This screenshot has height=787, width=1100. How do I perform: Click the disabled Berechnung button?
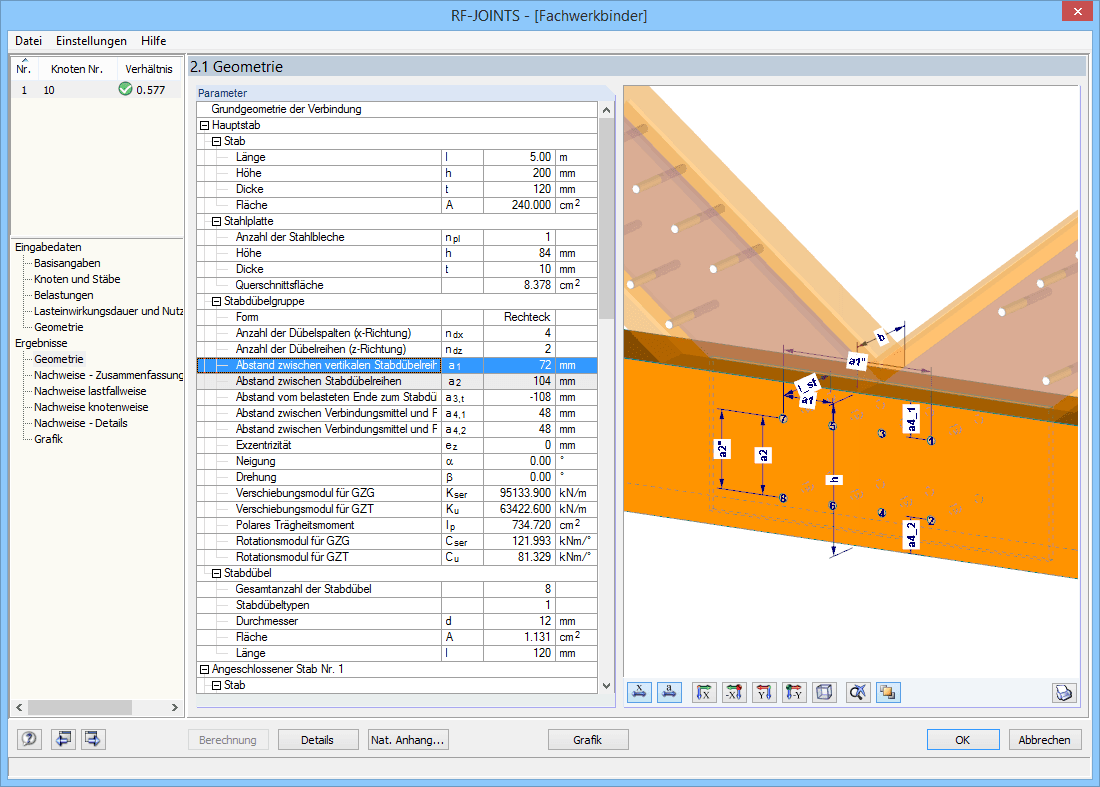coord(227,740)
